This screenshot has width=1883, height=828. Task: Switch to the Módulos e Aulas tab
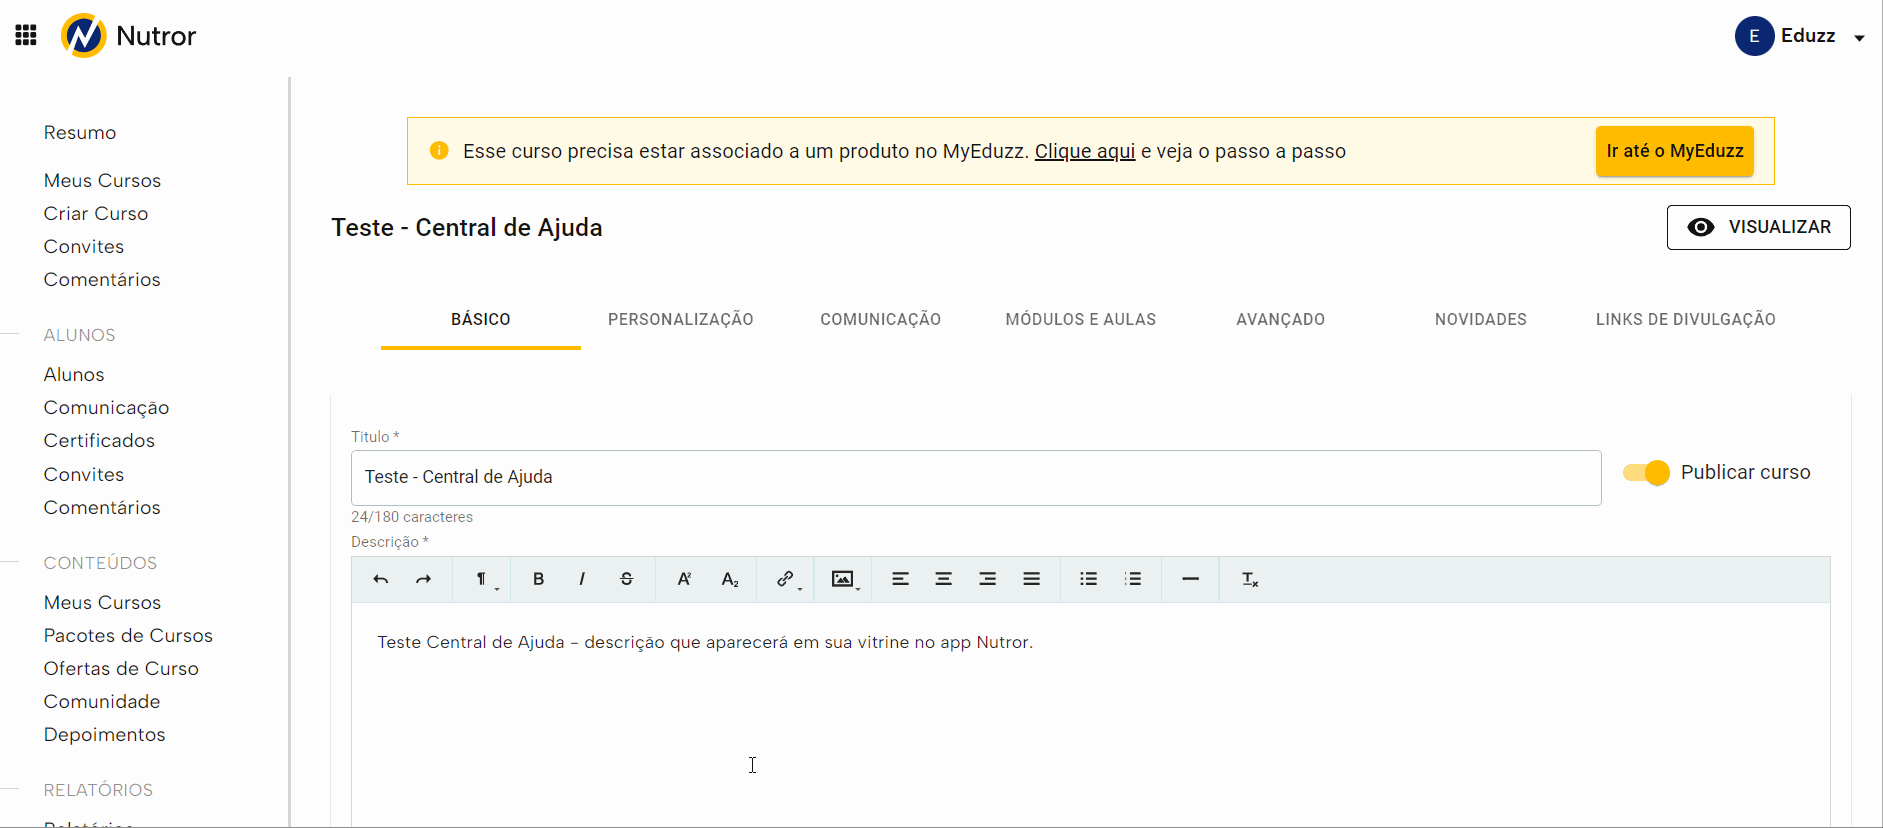[x=1080, y=320]
